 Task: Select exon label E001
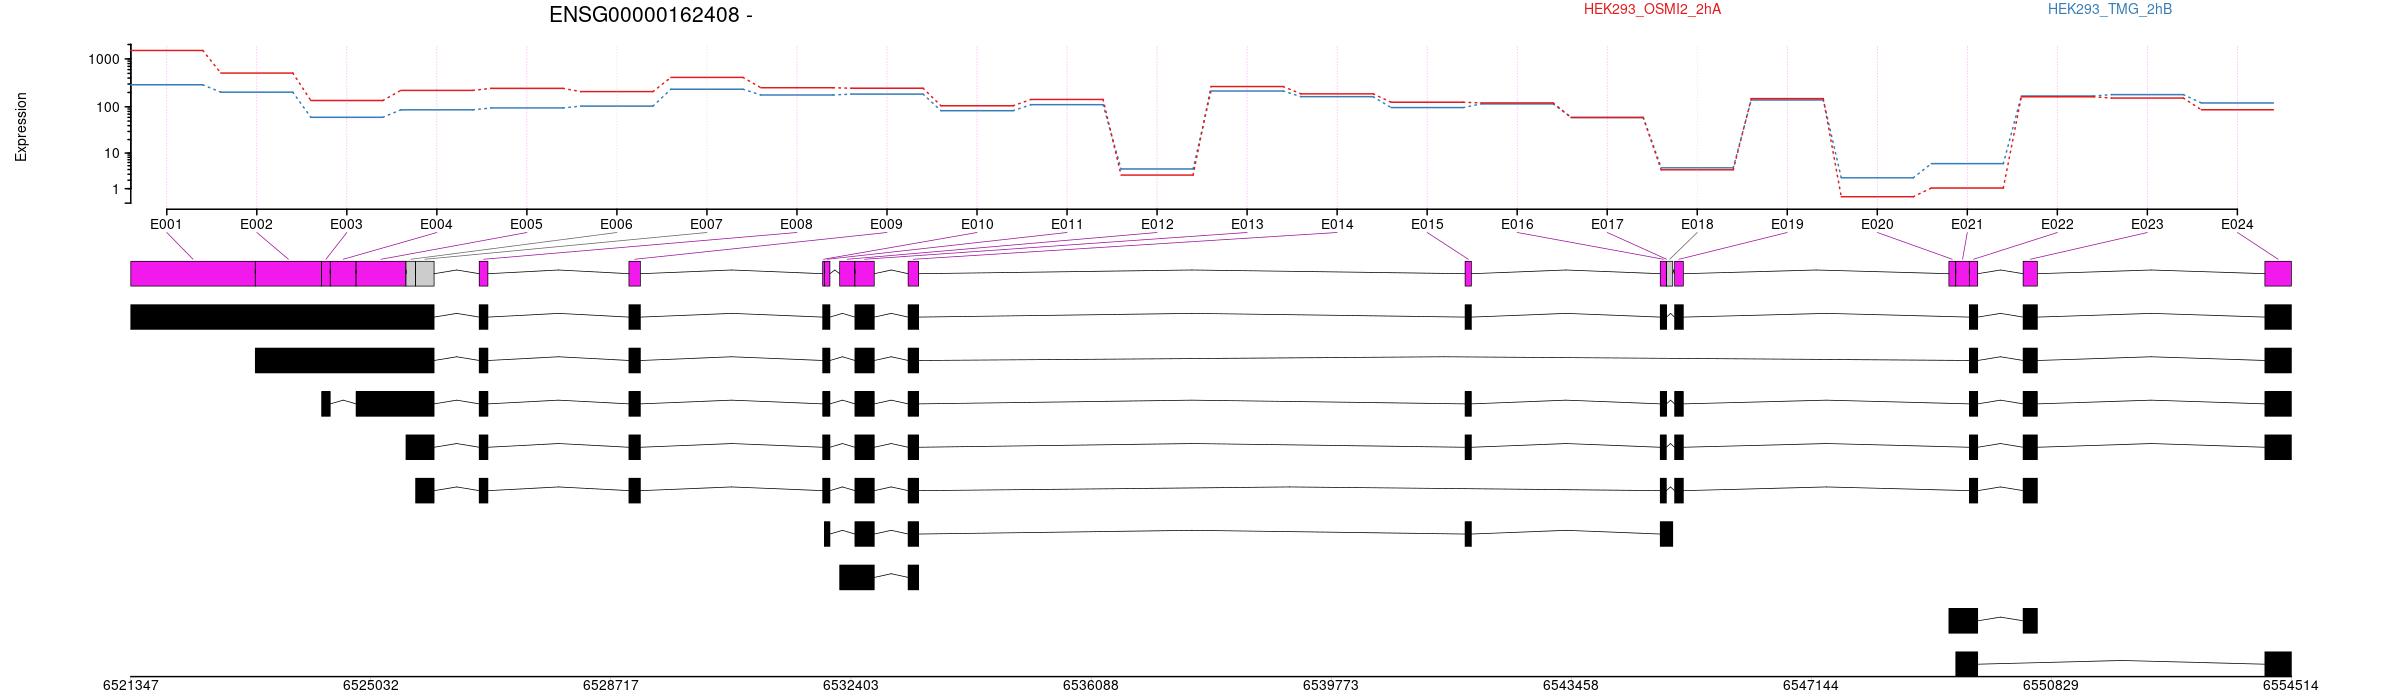[166, 225]
